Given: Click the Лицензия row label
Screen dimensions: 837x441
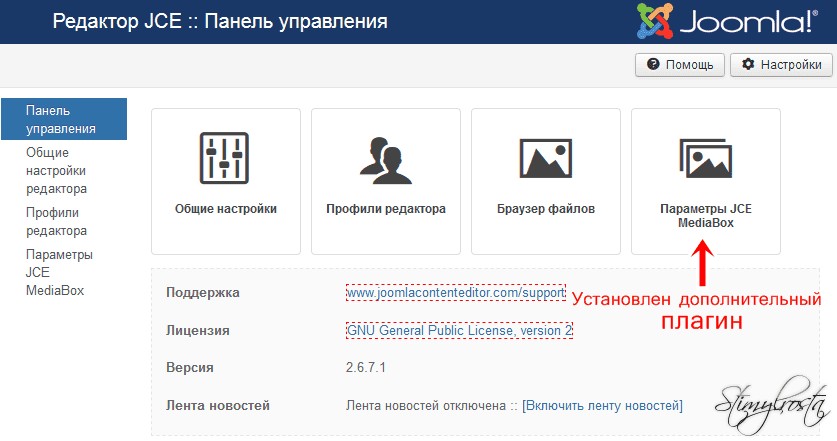Looking at the screenshot, I should point(198,330).
